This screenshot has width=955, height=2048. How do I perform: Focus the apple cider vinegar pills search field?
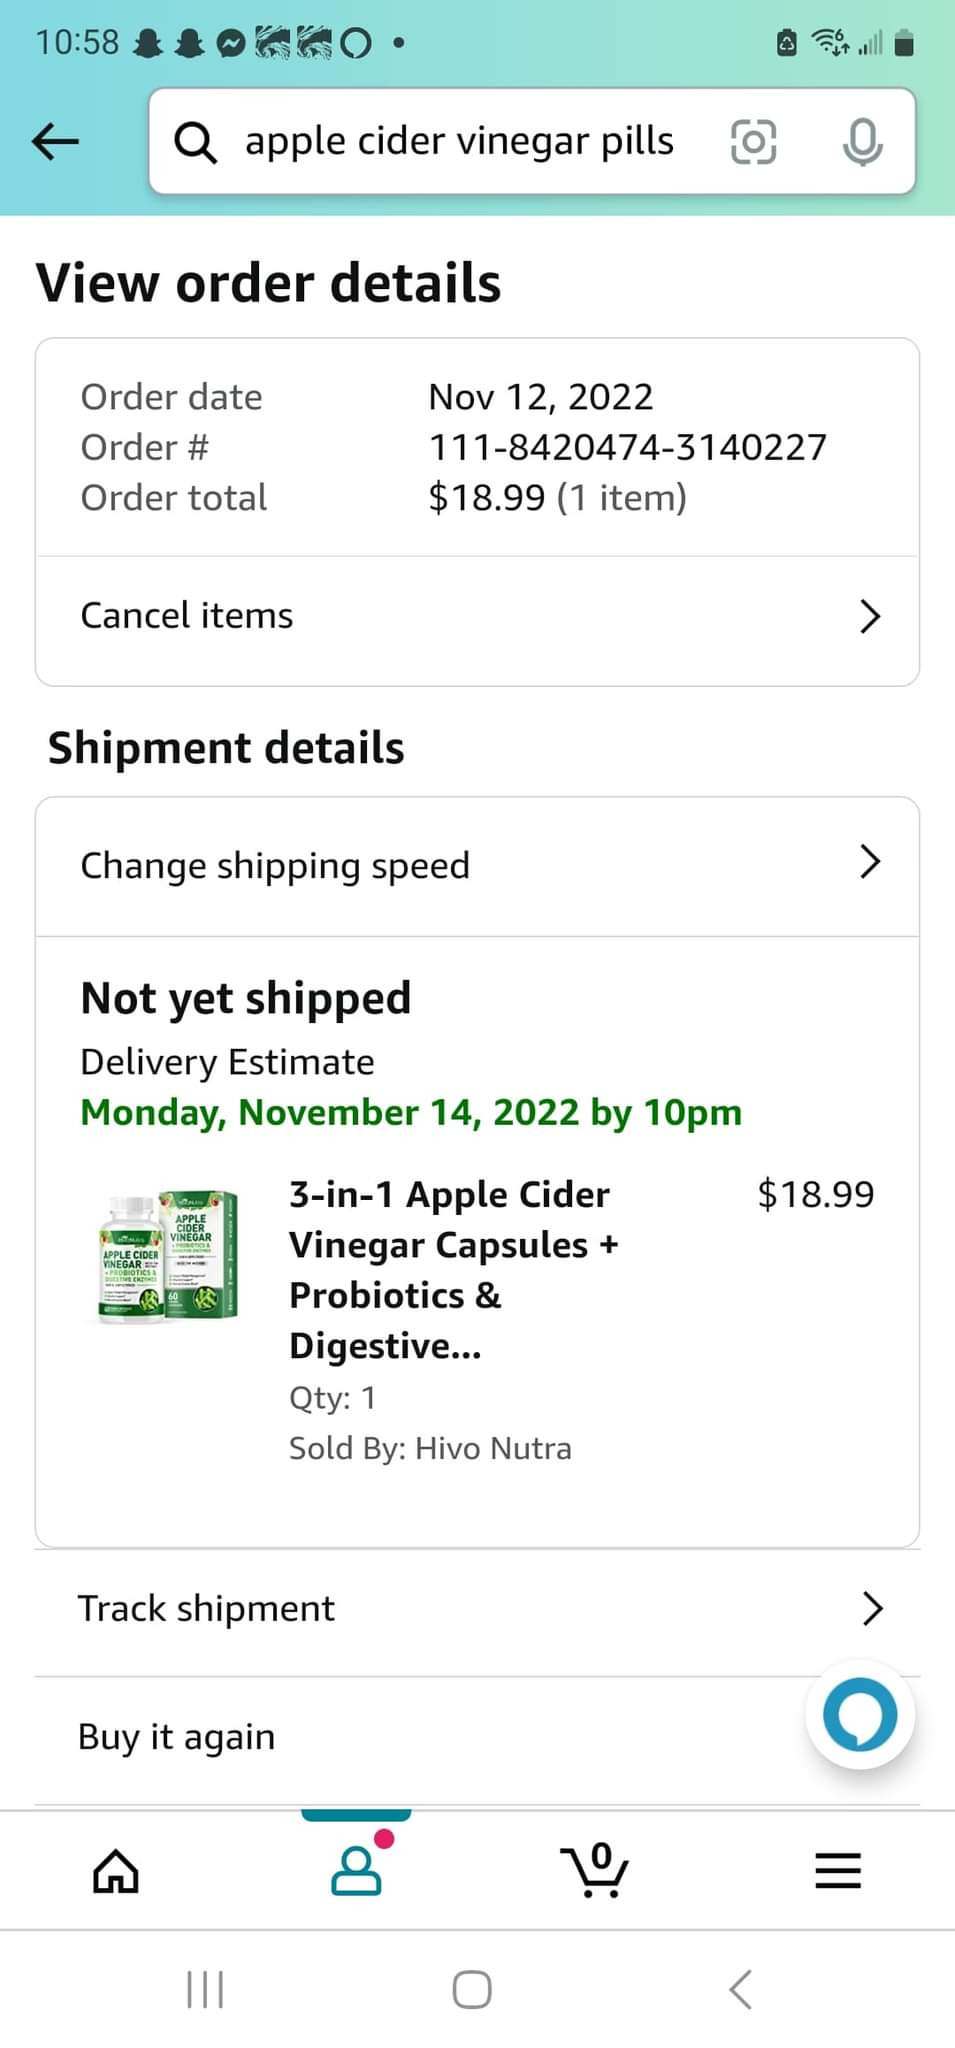459,141
